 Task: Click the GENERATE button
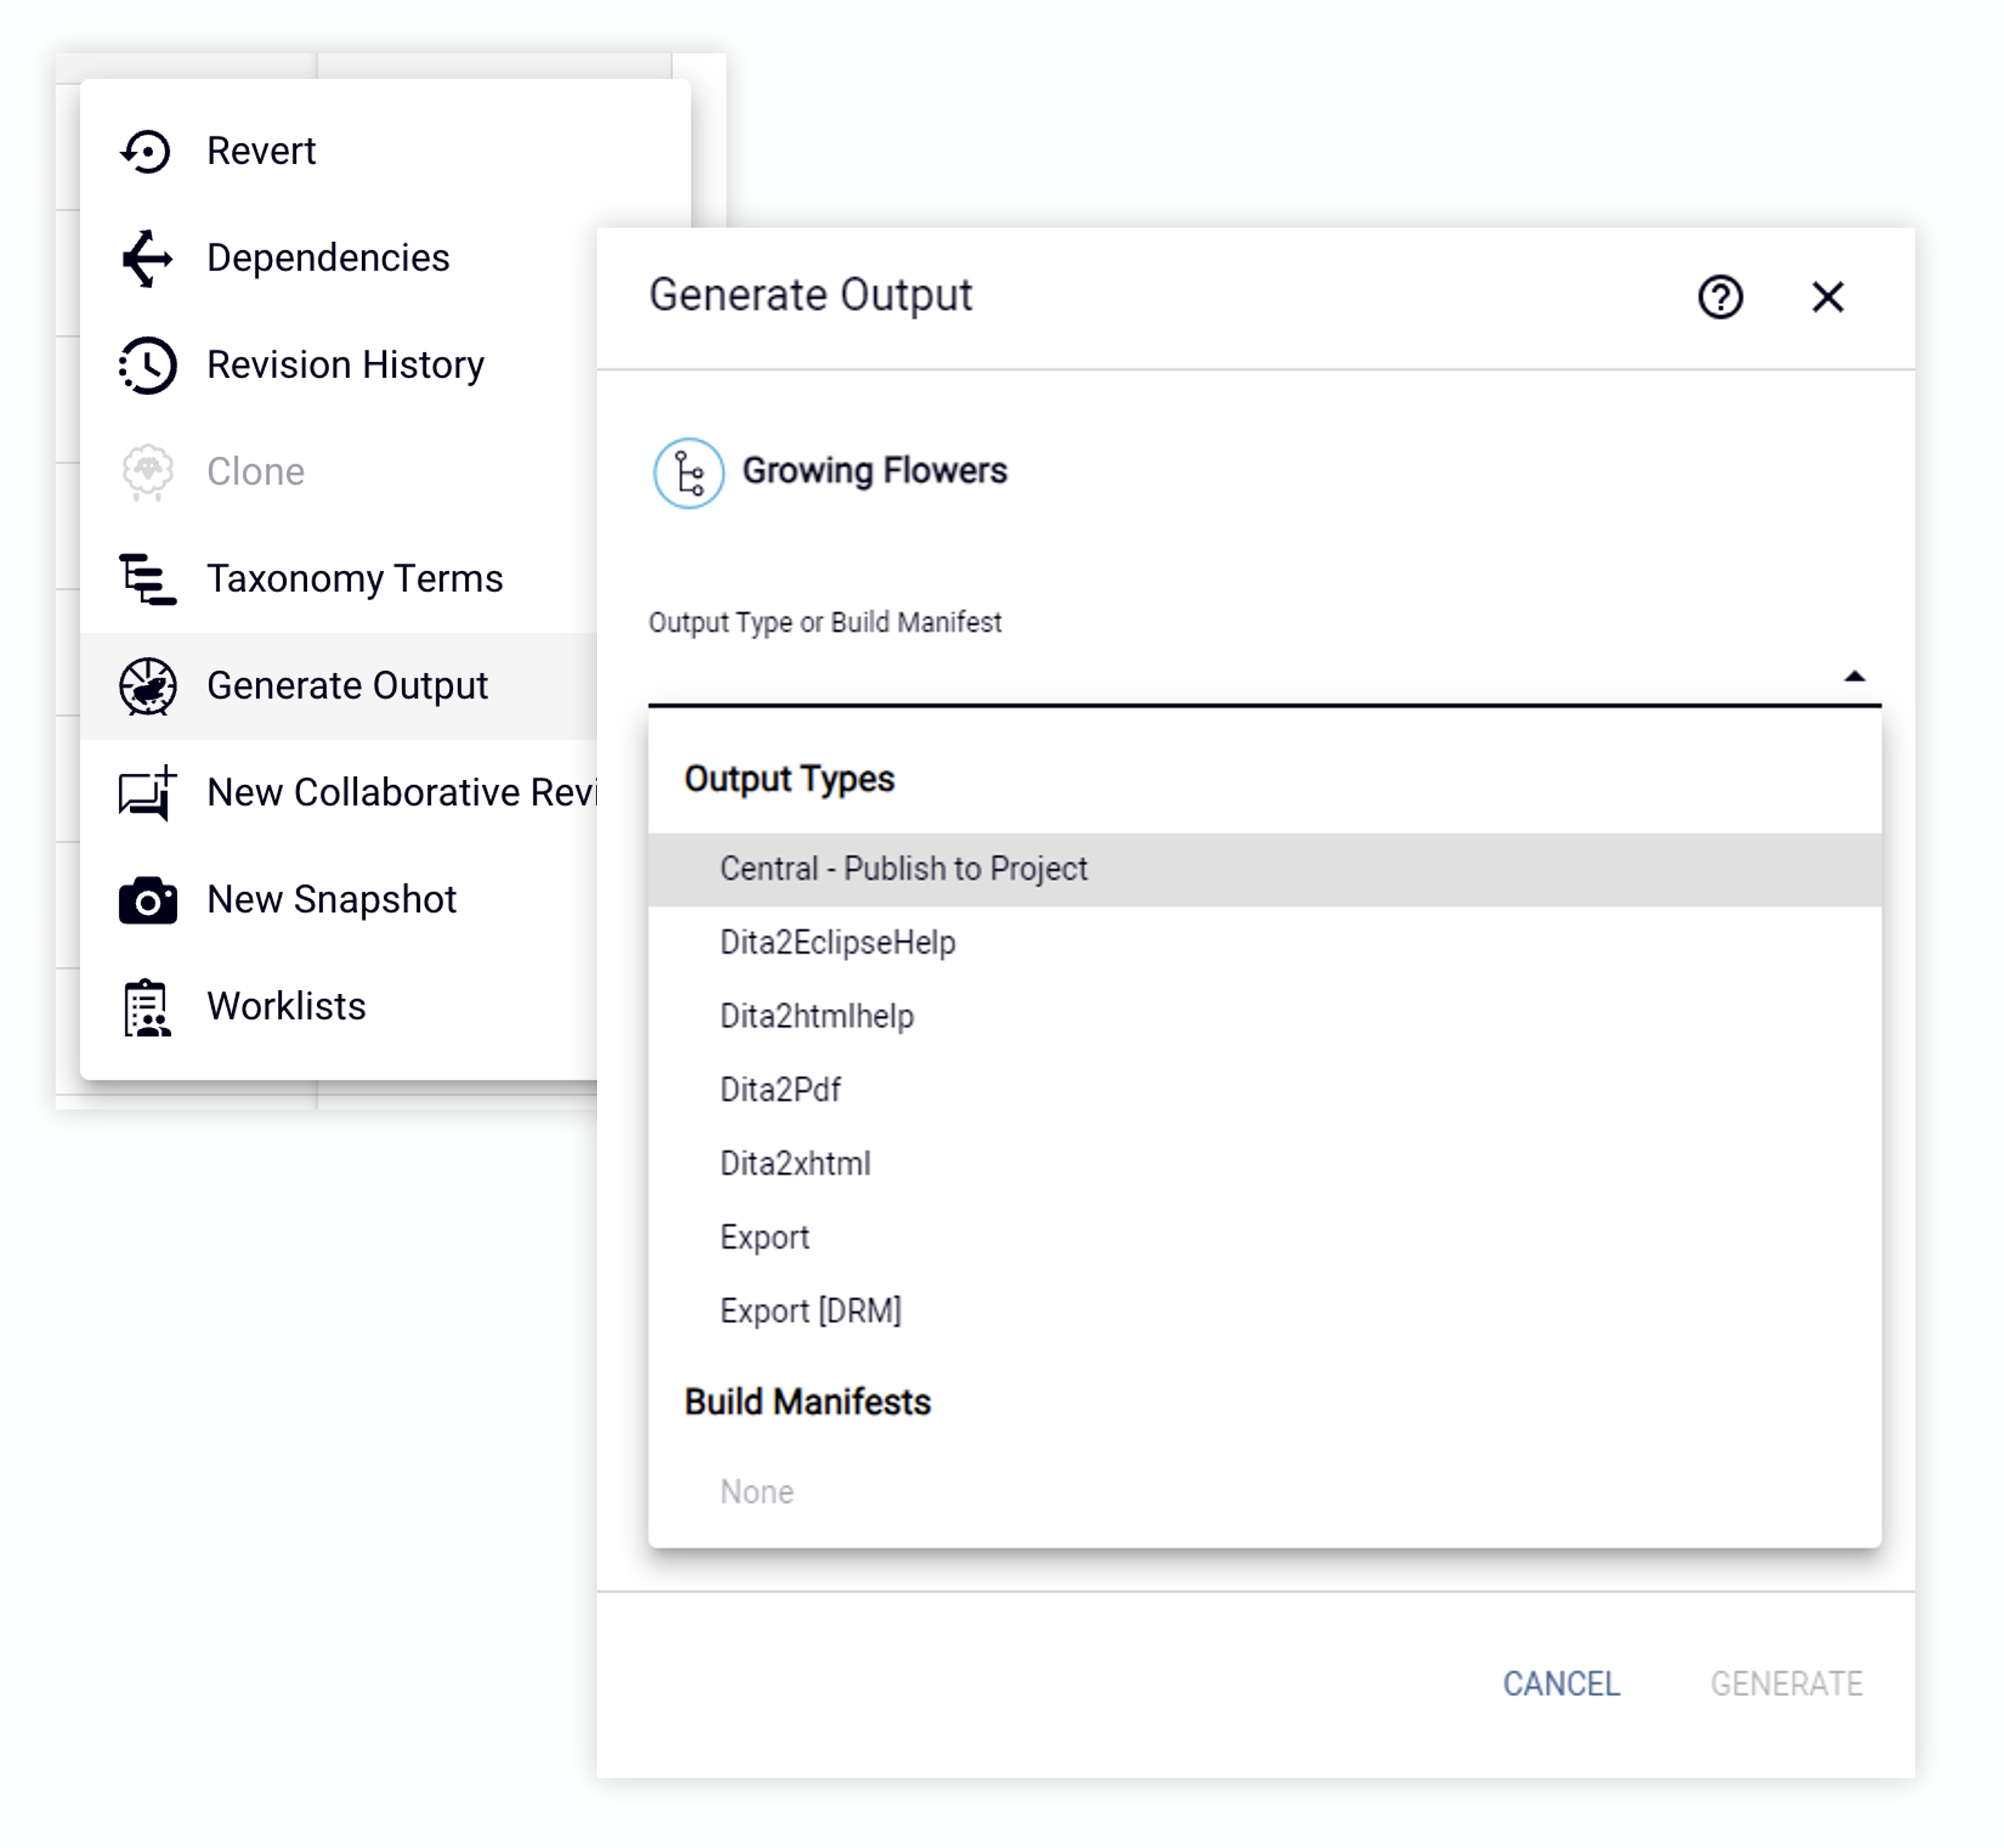click(1786, 1684)
